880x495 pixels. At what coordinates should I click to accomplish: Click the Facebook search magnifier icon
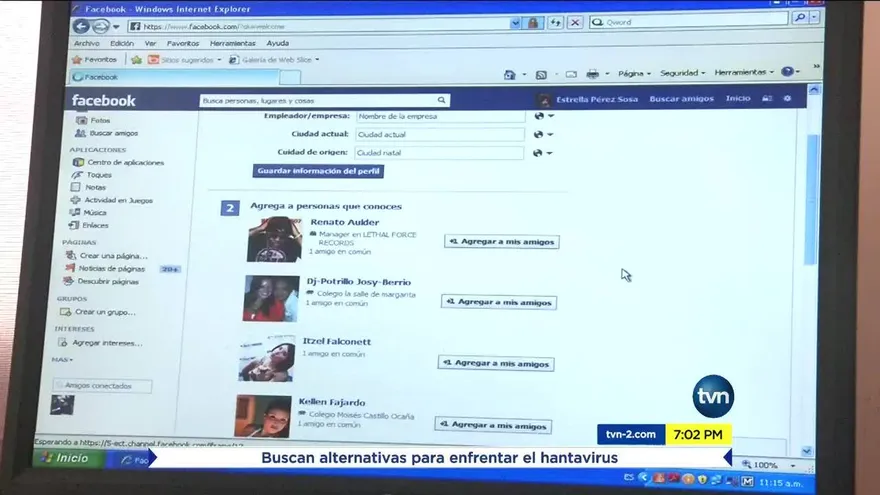[442, 100]
